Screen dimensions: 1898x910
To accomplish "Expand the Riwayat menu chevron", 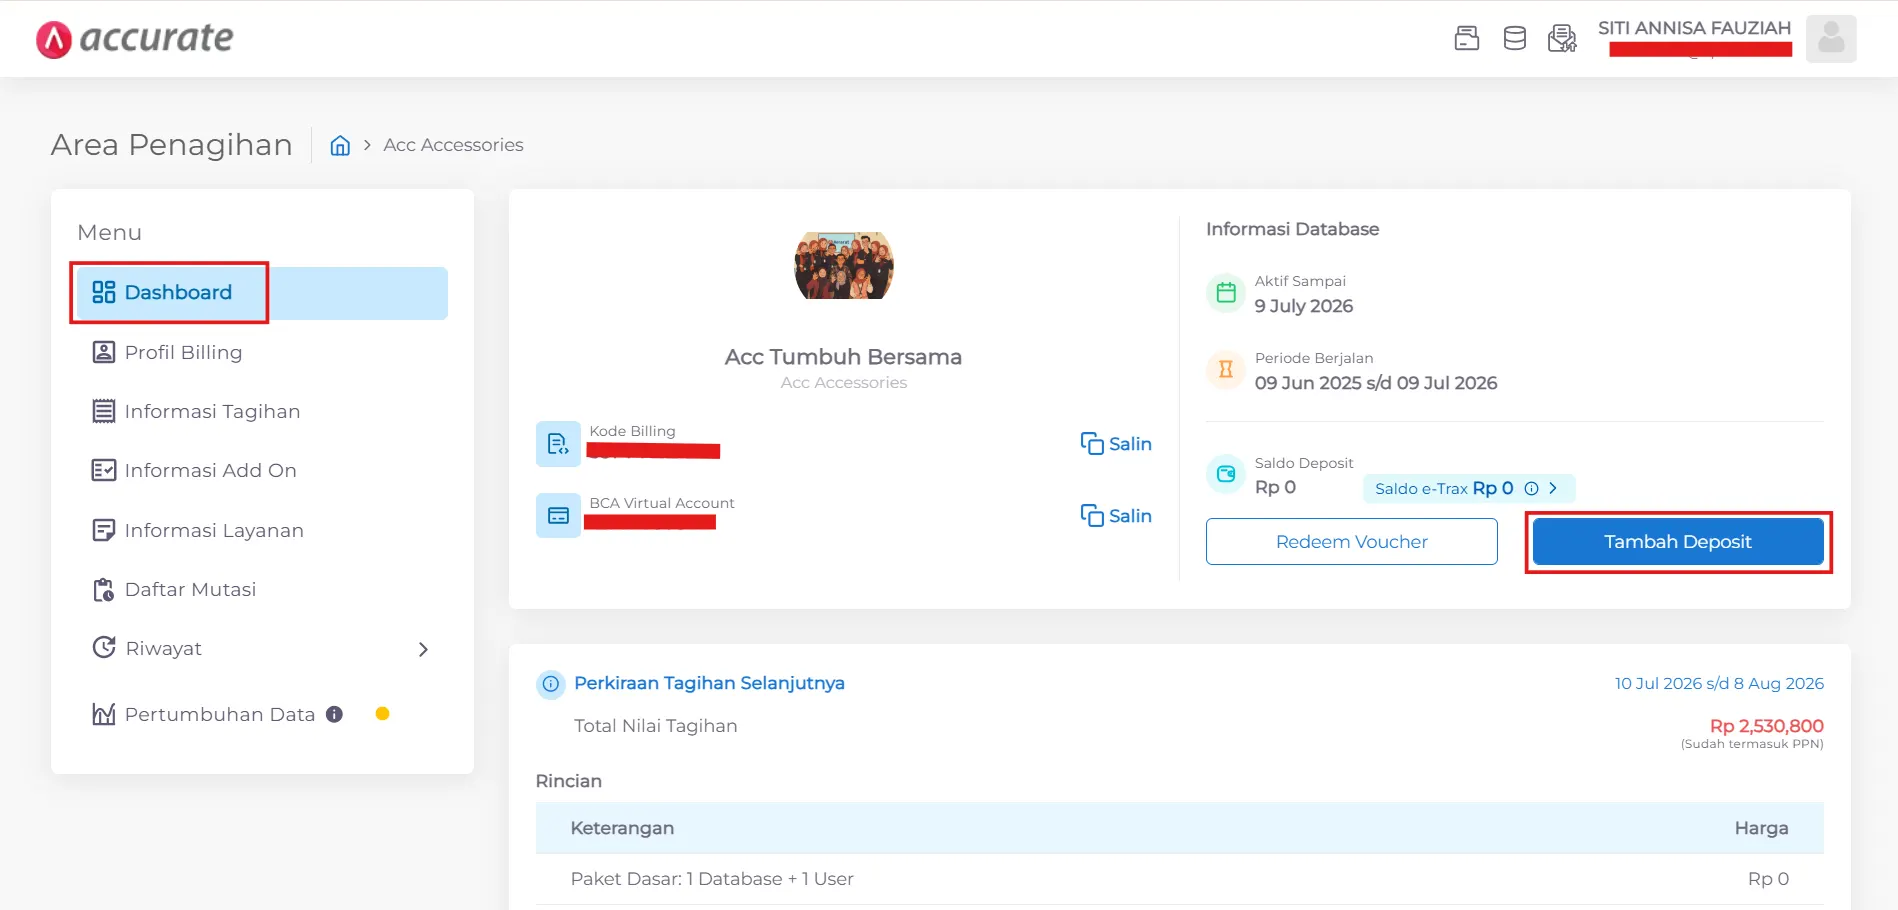I will [423, 649].
